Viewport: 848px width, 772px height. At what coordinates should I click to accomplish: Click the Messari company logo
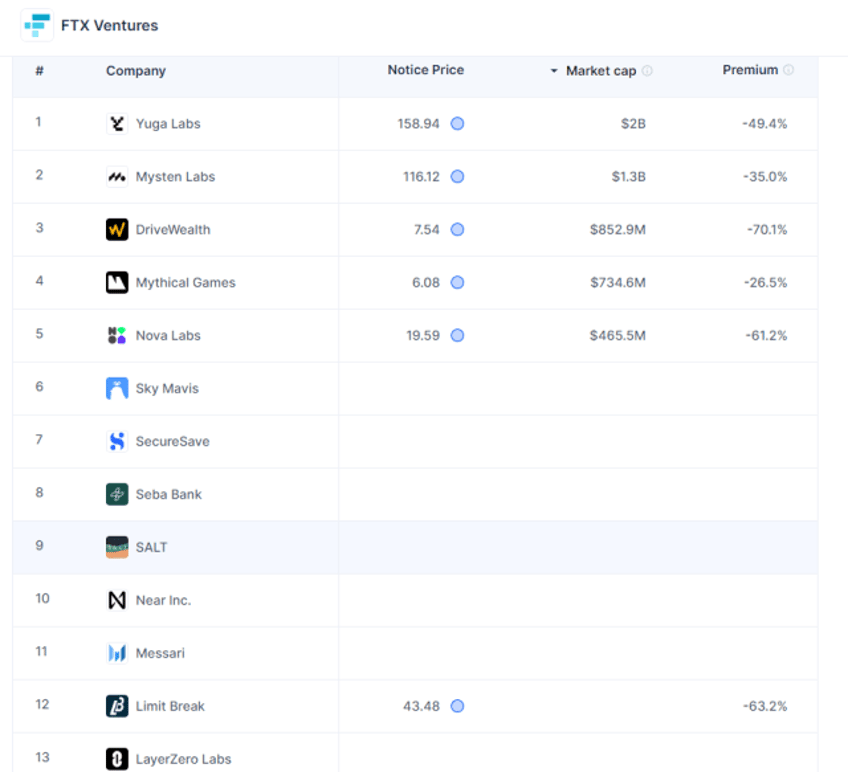tap(117, 653)
